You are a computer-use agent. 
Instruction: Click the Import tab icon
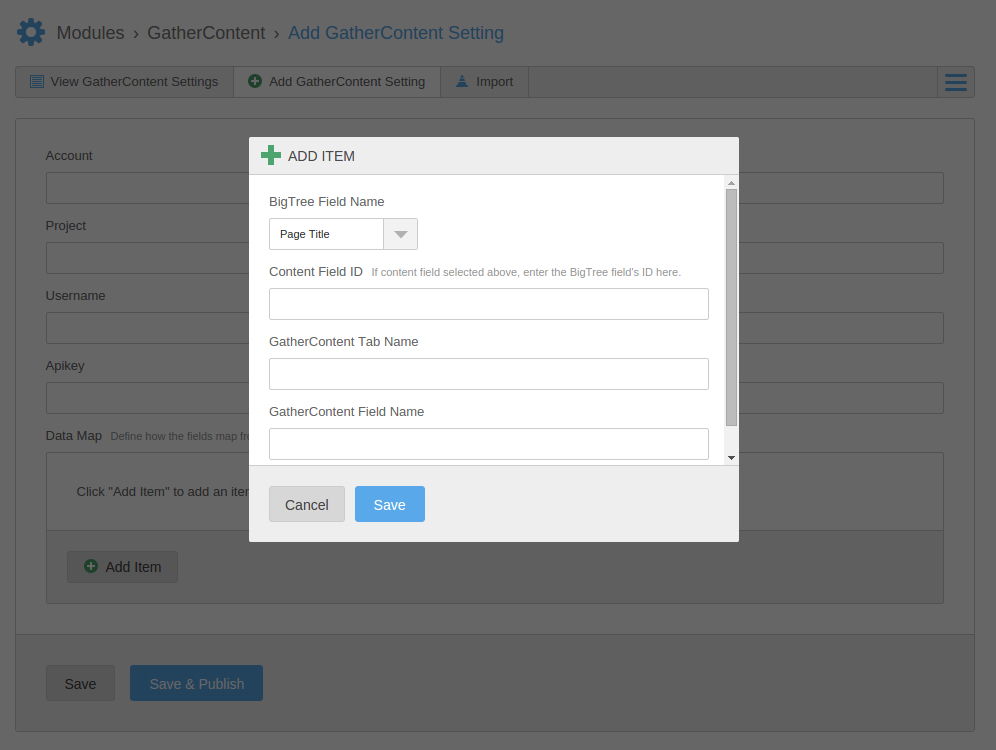462,81
